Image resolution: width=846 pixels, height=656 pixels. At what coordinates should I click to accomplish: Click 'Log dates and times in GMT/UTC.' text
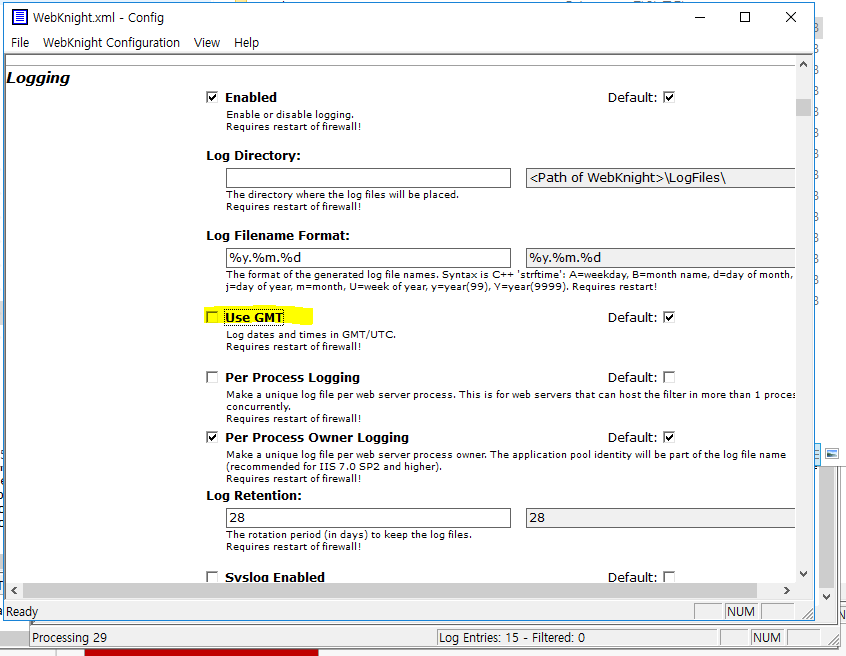tap(311, 334)
